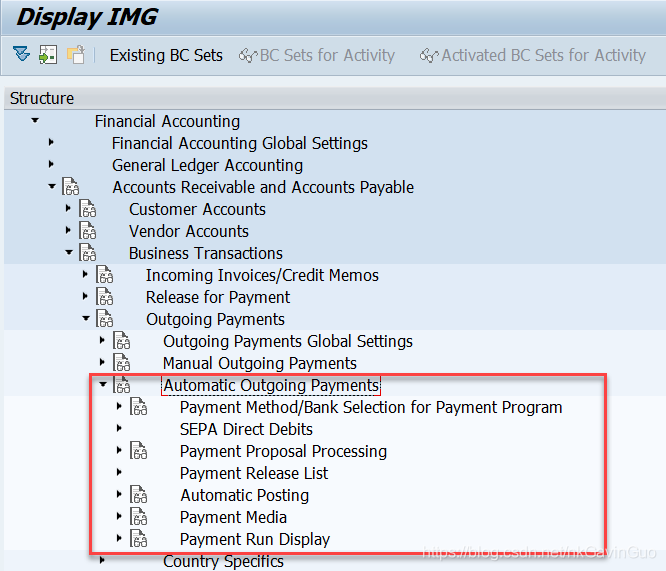
Task: Click the Expand All subnodes toolbar icon
Action: [x=21, y=54]
